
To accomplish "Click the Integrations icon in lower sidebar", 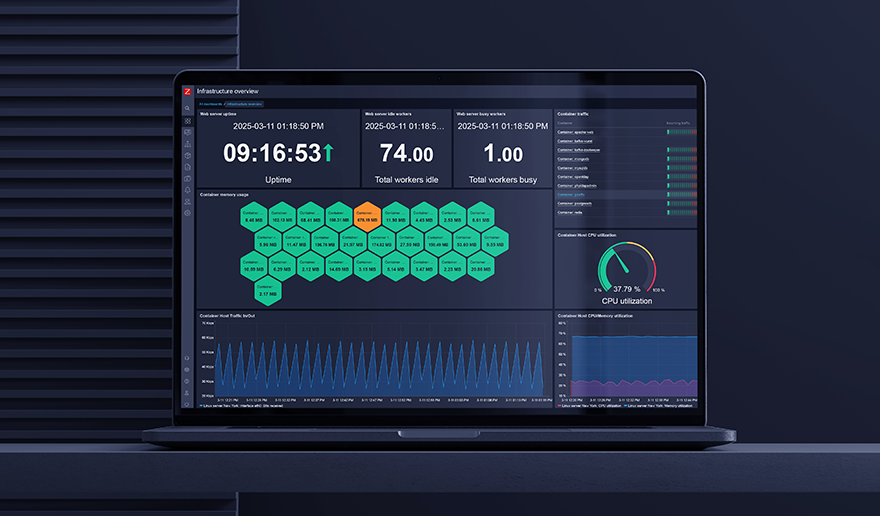I will pyautogui.click(x=187, y=369).
